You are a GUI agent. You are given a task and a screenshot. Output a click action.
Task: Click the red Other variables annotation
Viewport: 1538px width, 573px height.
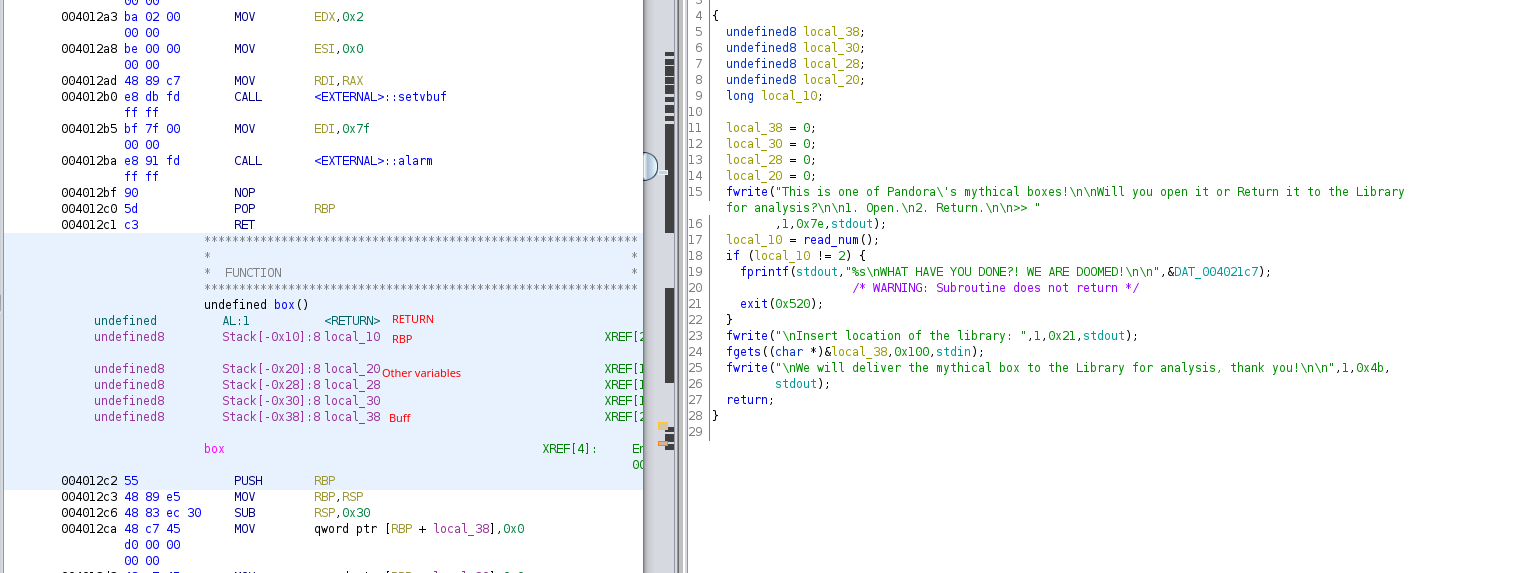pos(421,373)
